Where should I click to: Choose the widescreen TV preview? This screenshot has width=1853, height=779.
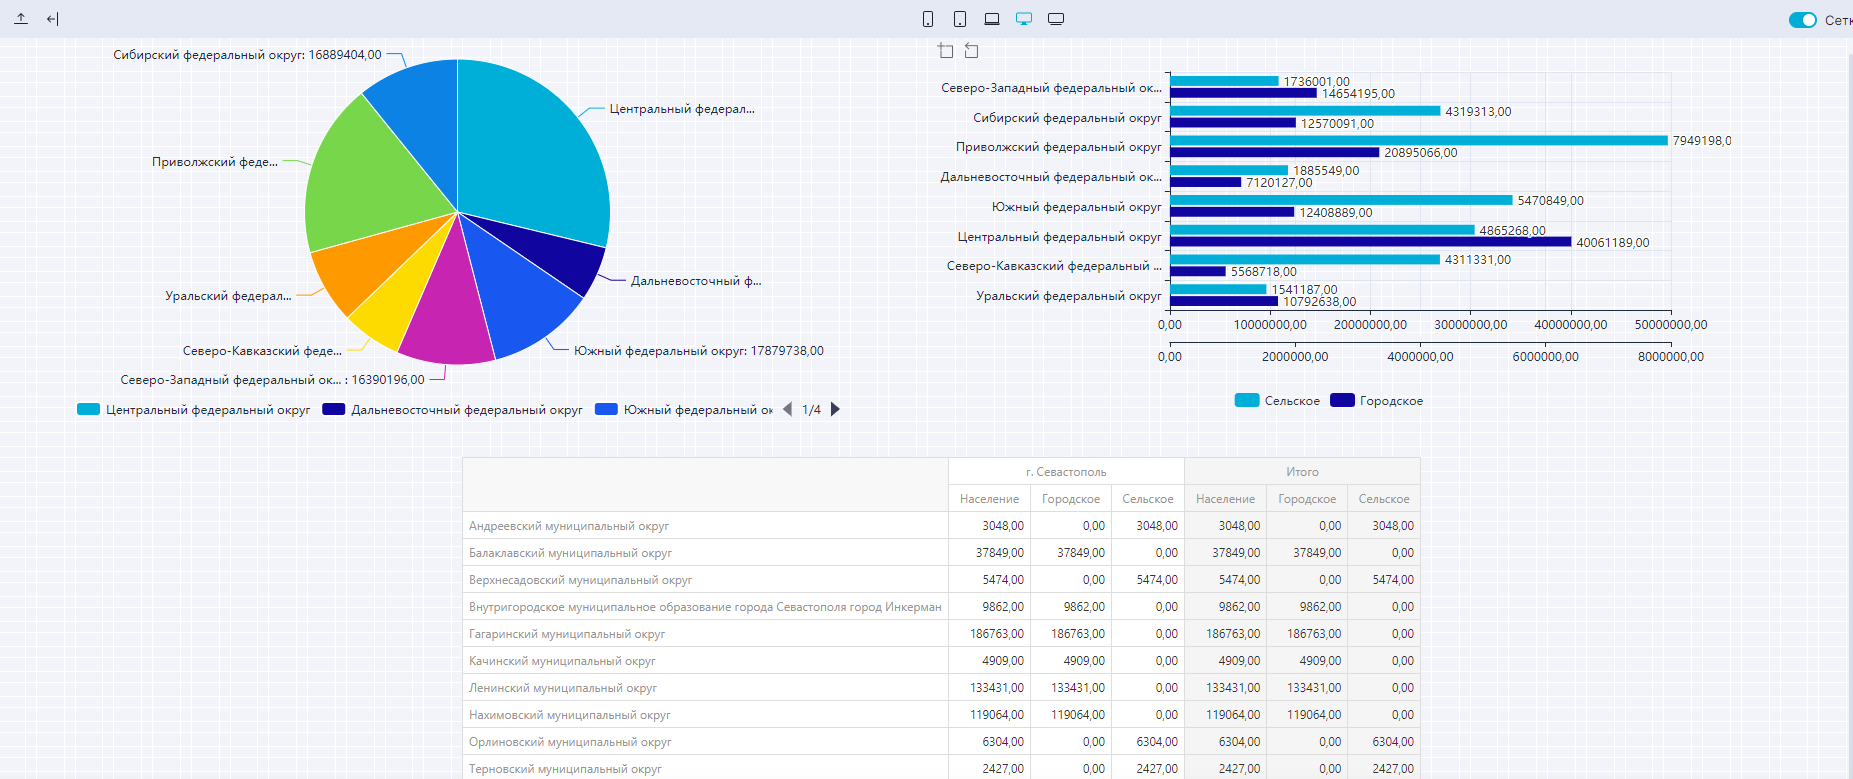pyautogui.click(x=1056, y=19)
